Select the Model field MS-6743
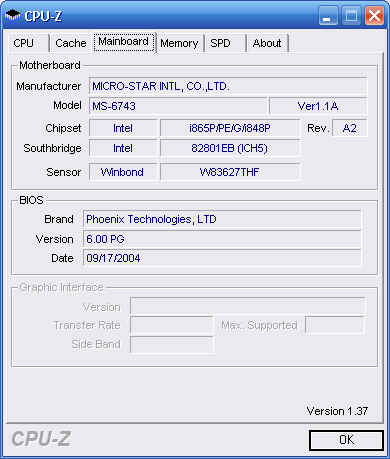The width and height of the screenshot is (390, 459). tap(178, 106)
